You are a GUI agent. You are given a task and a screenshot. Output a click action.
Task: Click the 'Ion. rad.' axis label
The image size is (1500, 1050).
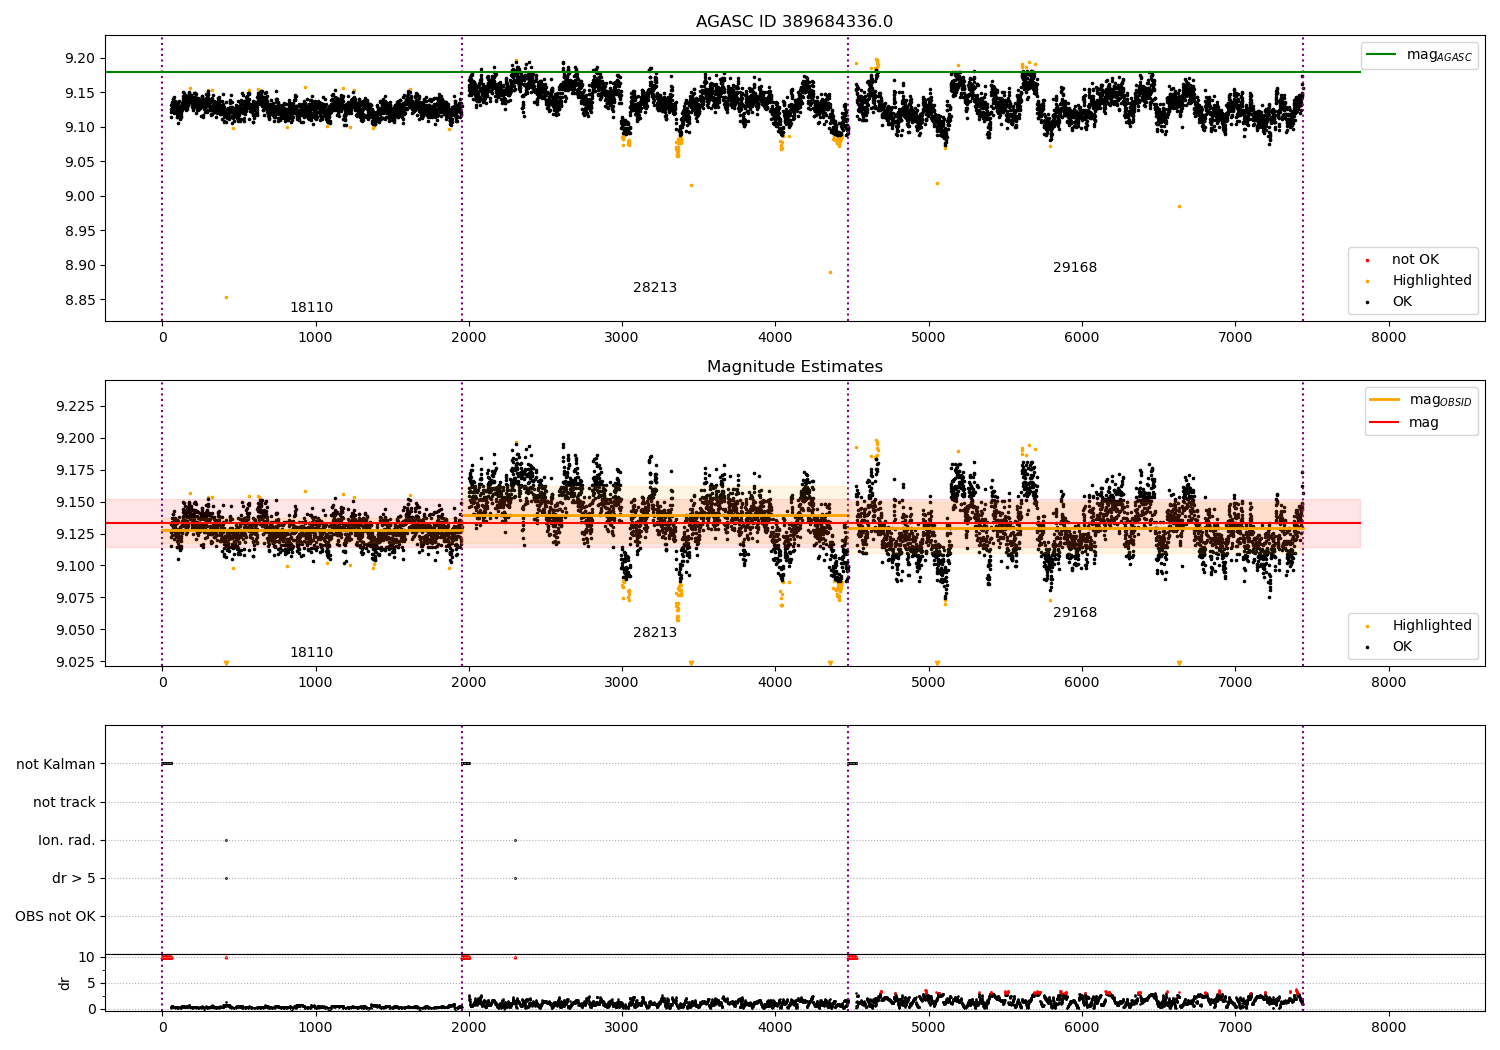[67, 841]
